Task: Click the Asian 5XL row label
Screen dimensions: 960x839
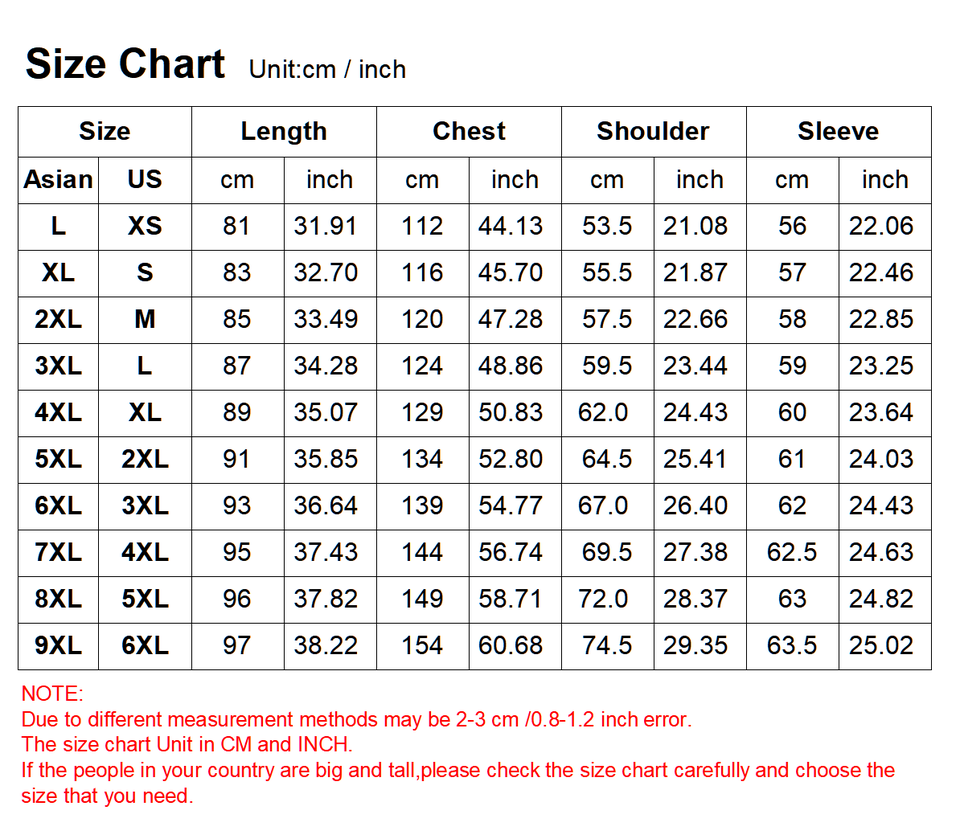Action: [58, 459]
